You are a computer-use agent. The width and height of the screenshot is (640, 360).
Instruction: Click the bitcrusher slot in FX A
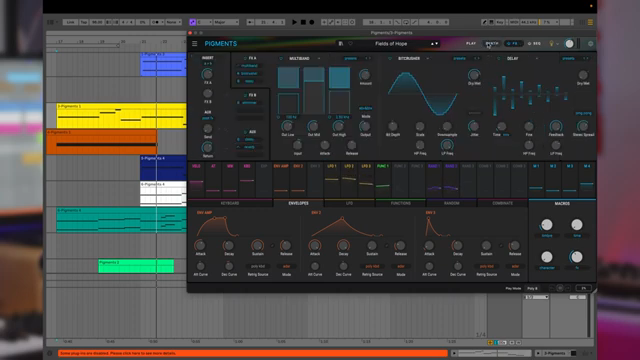pos(249,73)
